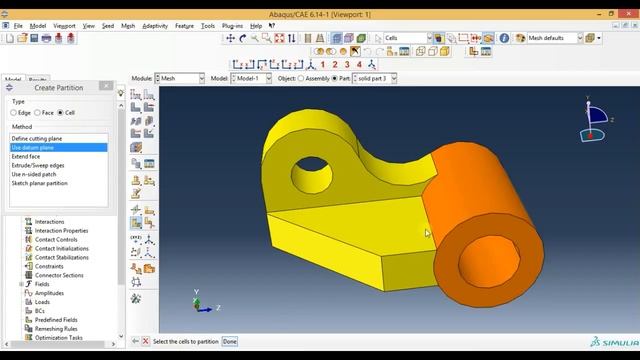The image size is (640, 360).
Task: Select BCs in the model tree
Action: [x=40, y=311]
